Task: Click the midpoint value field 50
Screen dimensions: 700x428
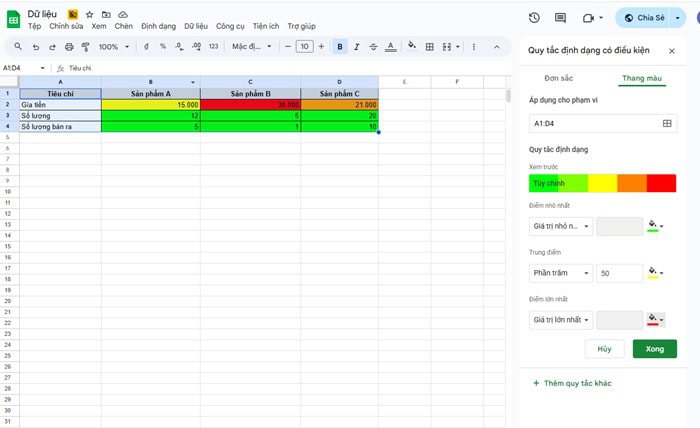Action: point(620,273)
